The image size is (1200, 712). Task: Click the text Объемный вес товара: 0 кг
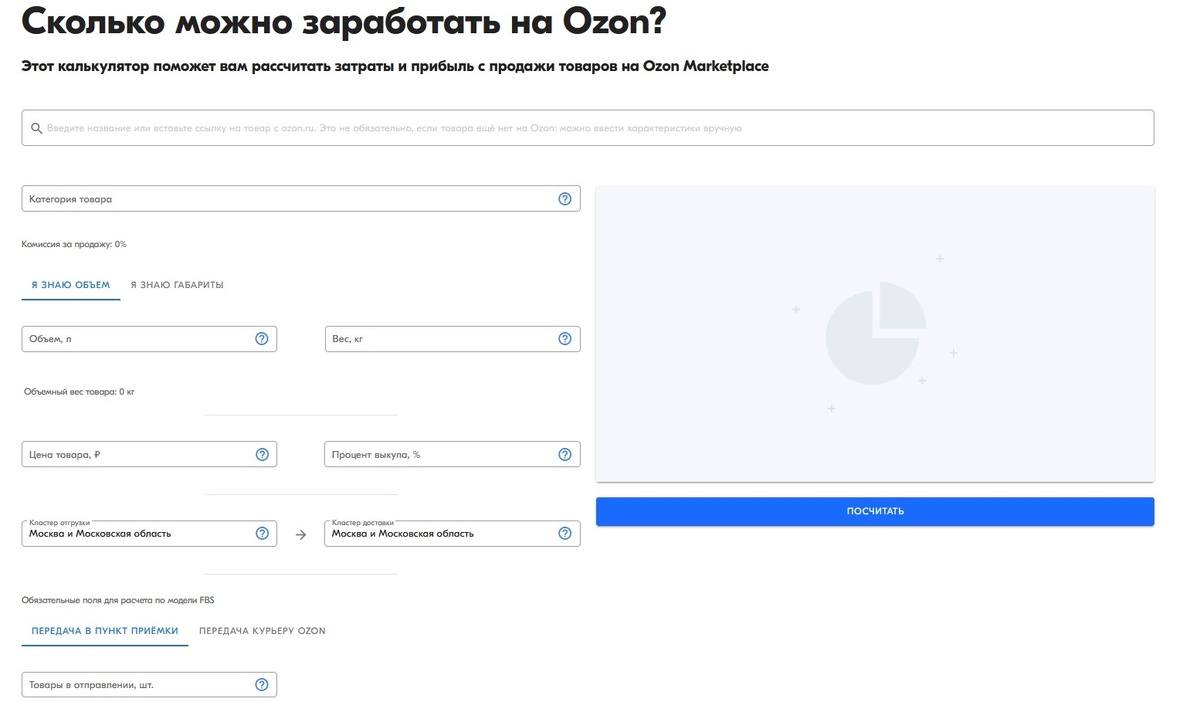tap(79, 392)
